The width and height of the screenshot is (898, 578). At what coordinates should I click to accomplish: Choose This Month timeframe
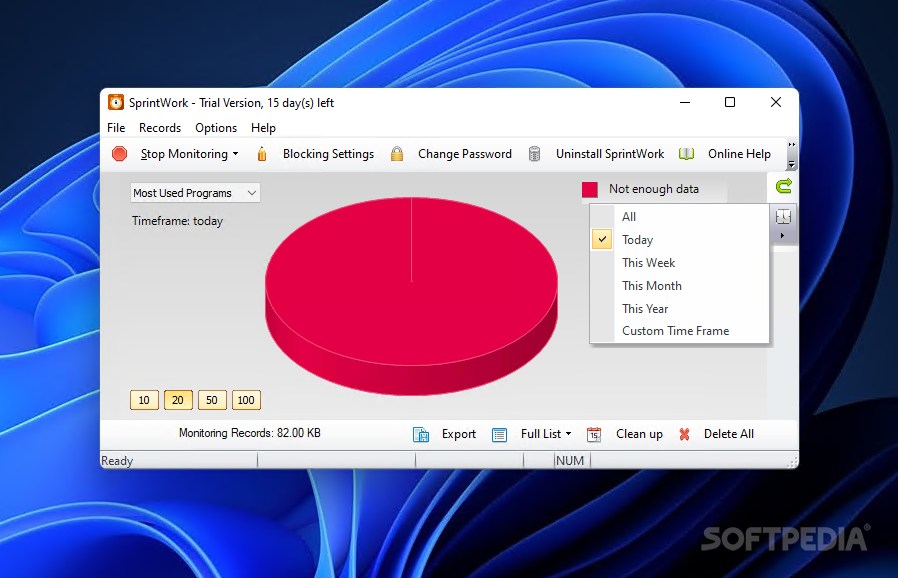coord(679,285)
